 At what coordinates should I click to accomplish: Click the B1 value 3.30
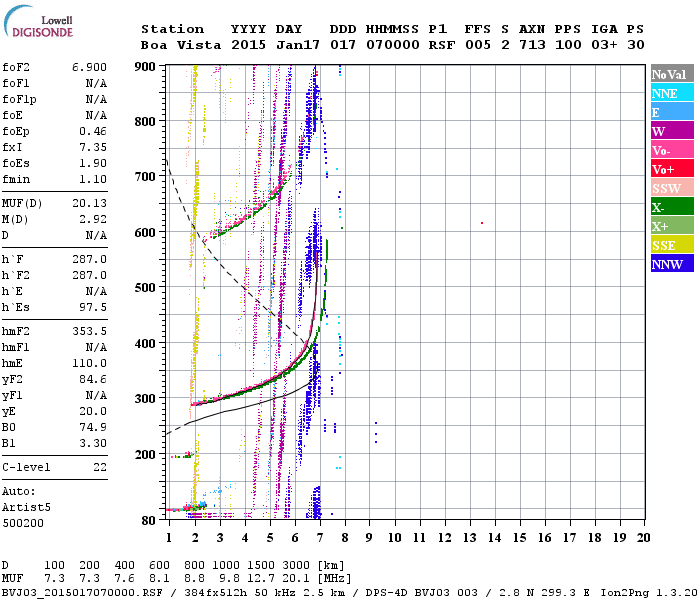click(x=93, y=444)
